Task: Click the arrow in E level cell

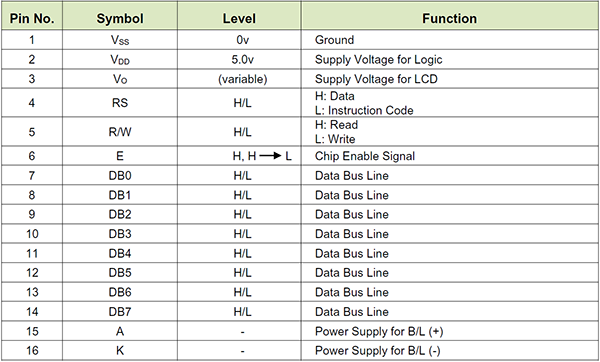Action: (271, 156)
